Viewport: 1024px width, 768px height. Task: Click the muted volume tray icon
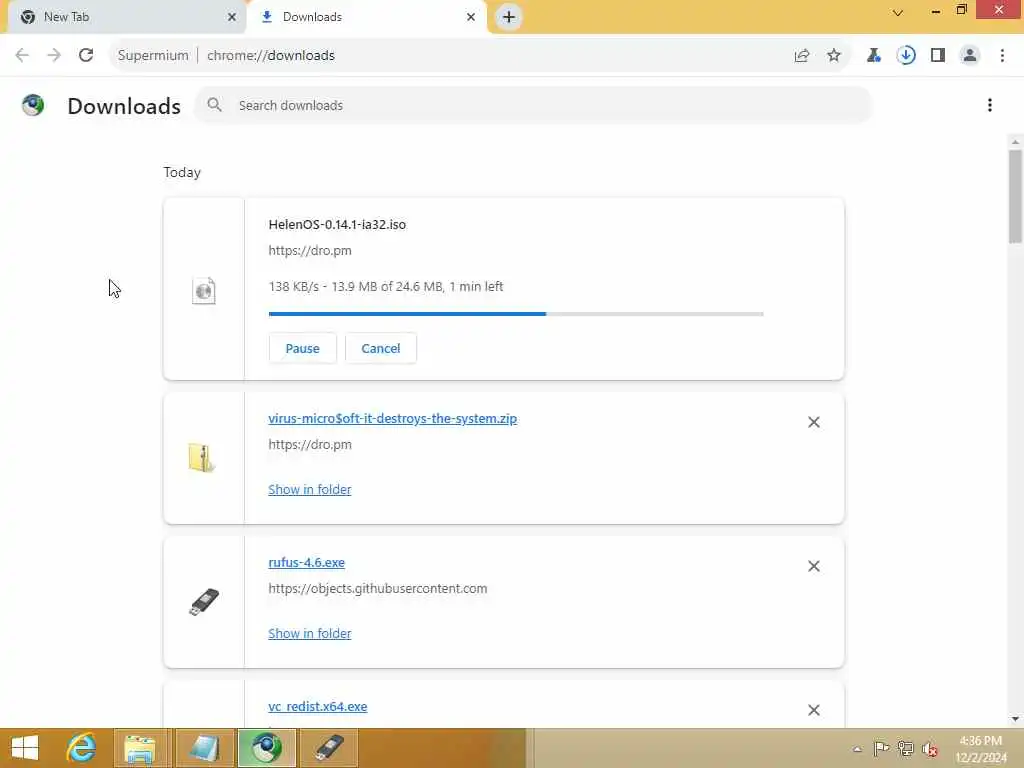point(929,749)
